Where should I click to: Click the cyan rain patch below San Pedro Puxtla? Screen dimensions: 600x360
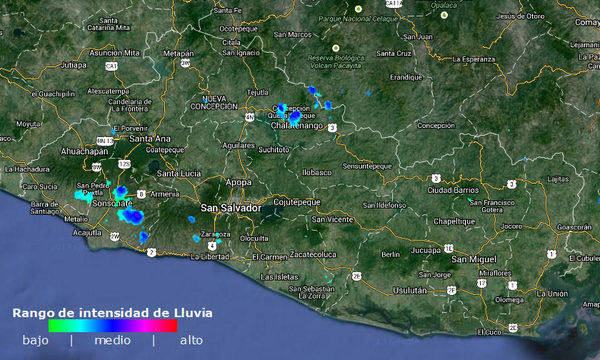pyautogui.click(x=83, y=195)
